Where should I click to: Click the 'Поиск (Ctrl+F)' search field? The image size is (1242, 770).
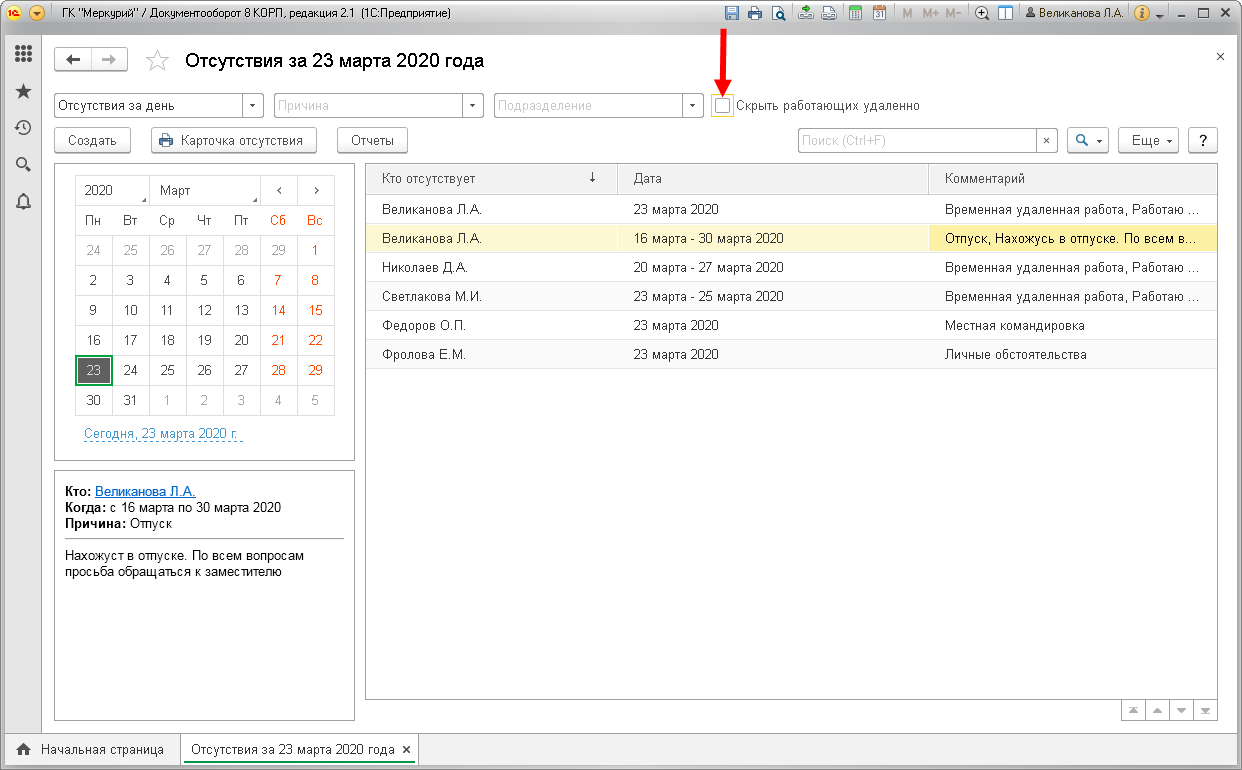point(917,140)
